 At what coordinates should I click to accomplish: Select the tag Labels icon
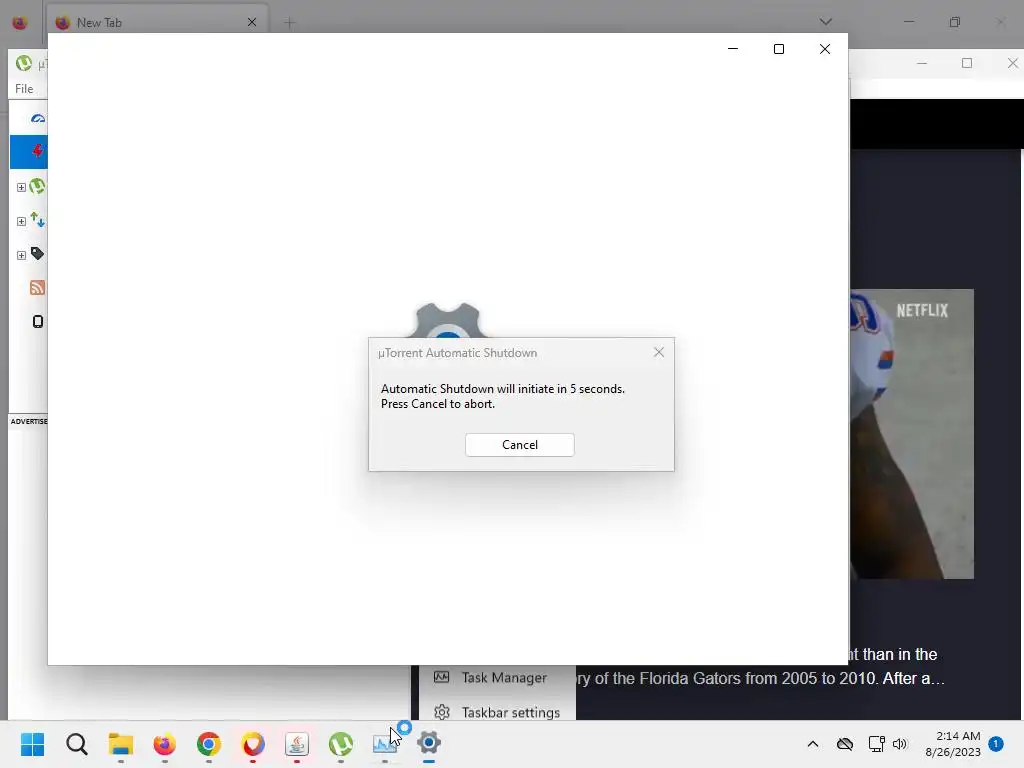pos(37,254)
